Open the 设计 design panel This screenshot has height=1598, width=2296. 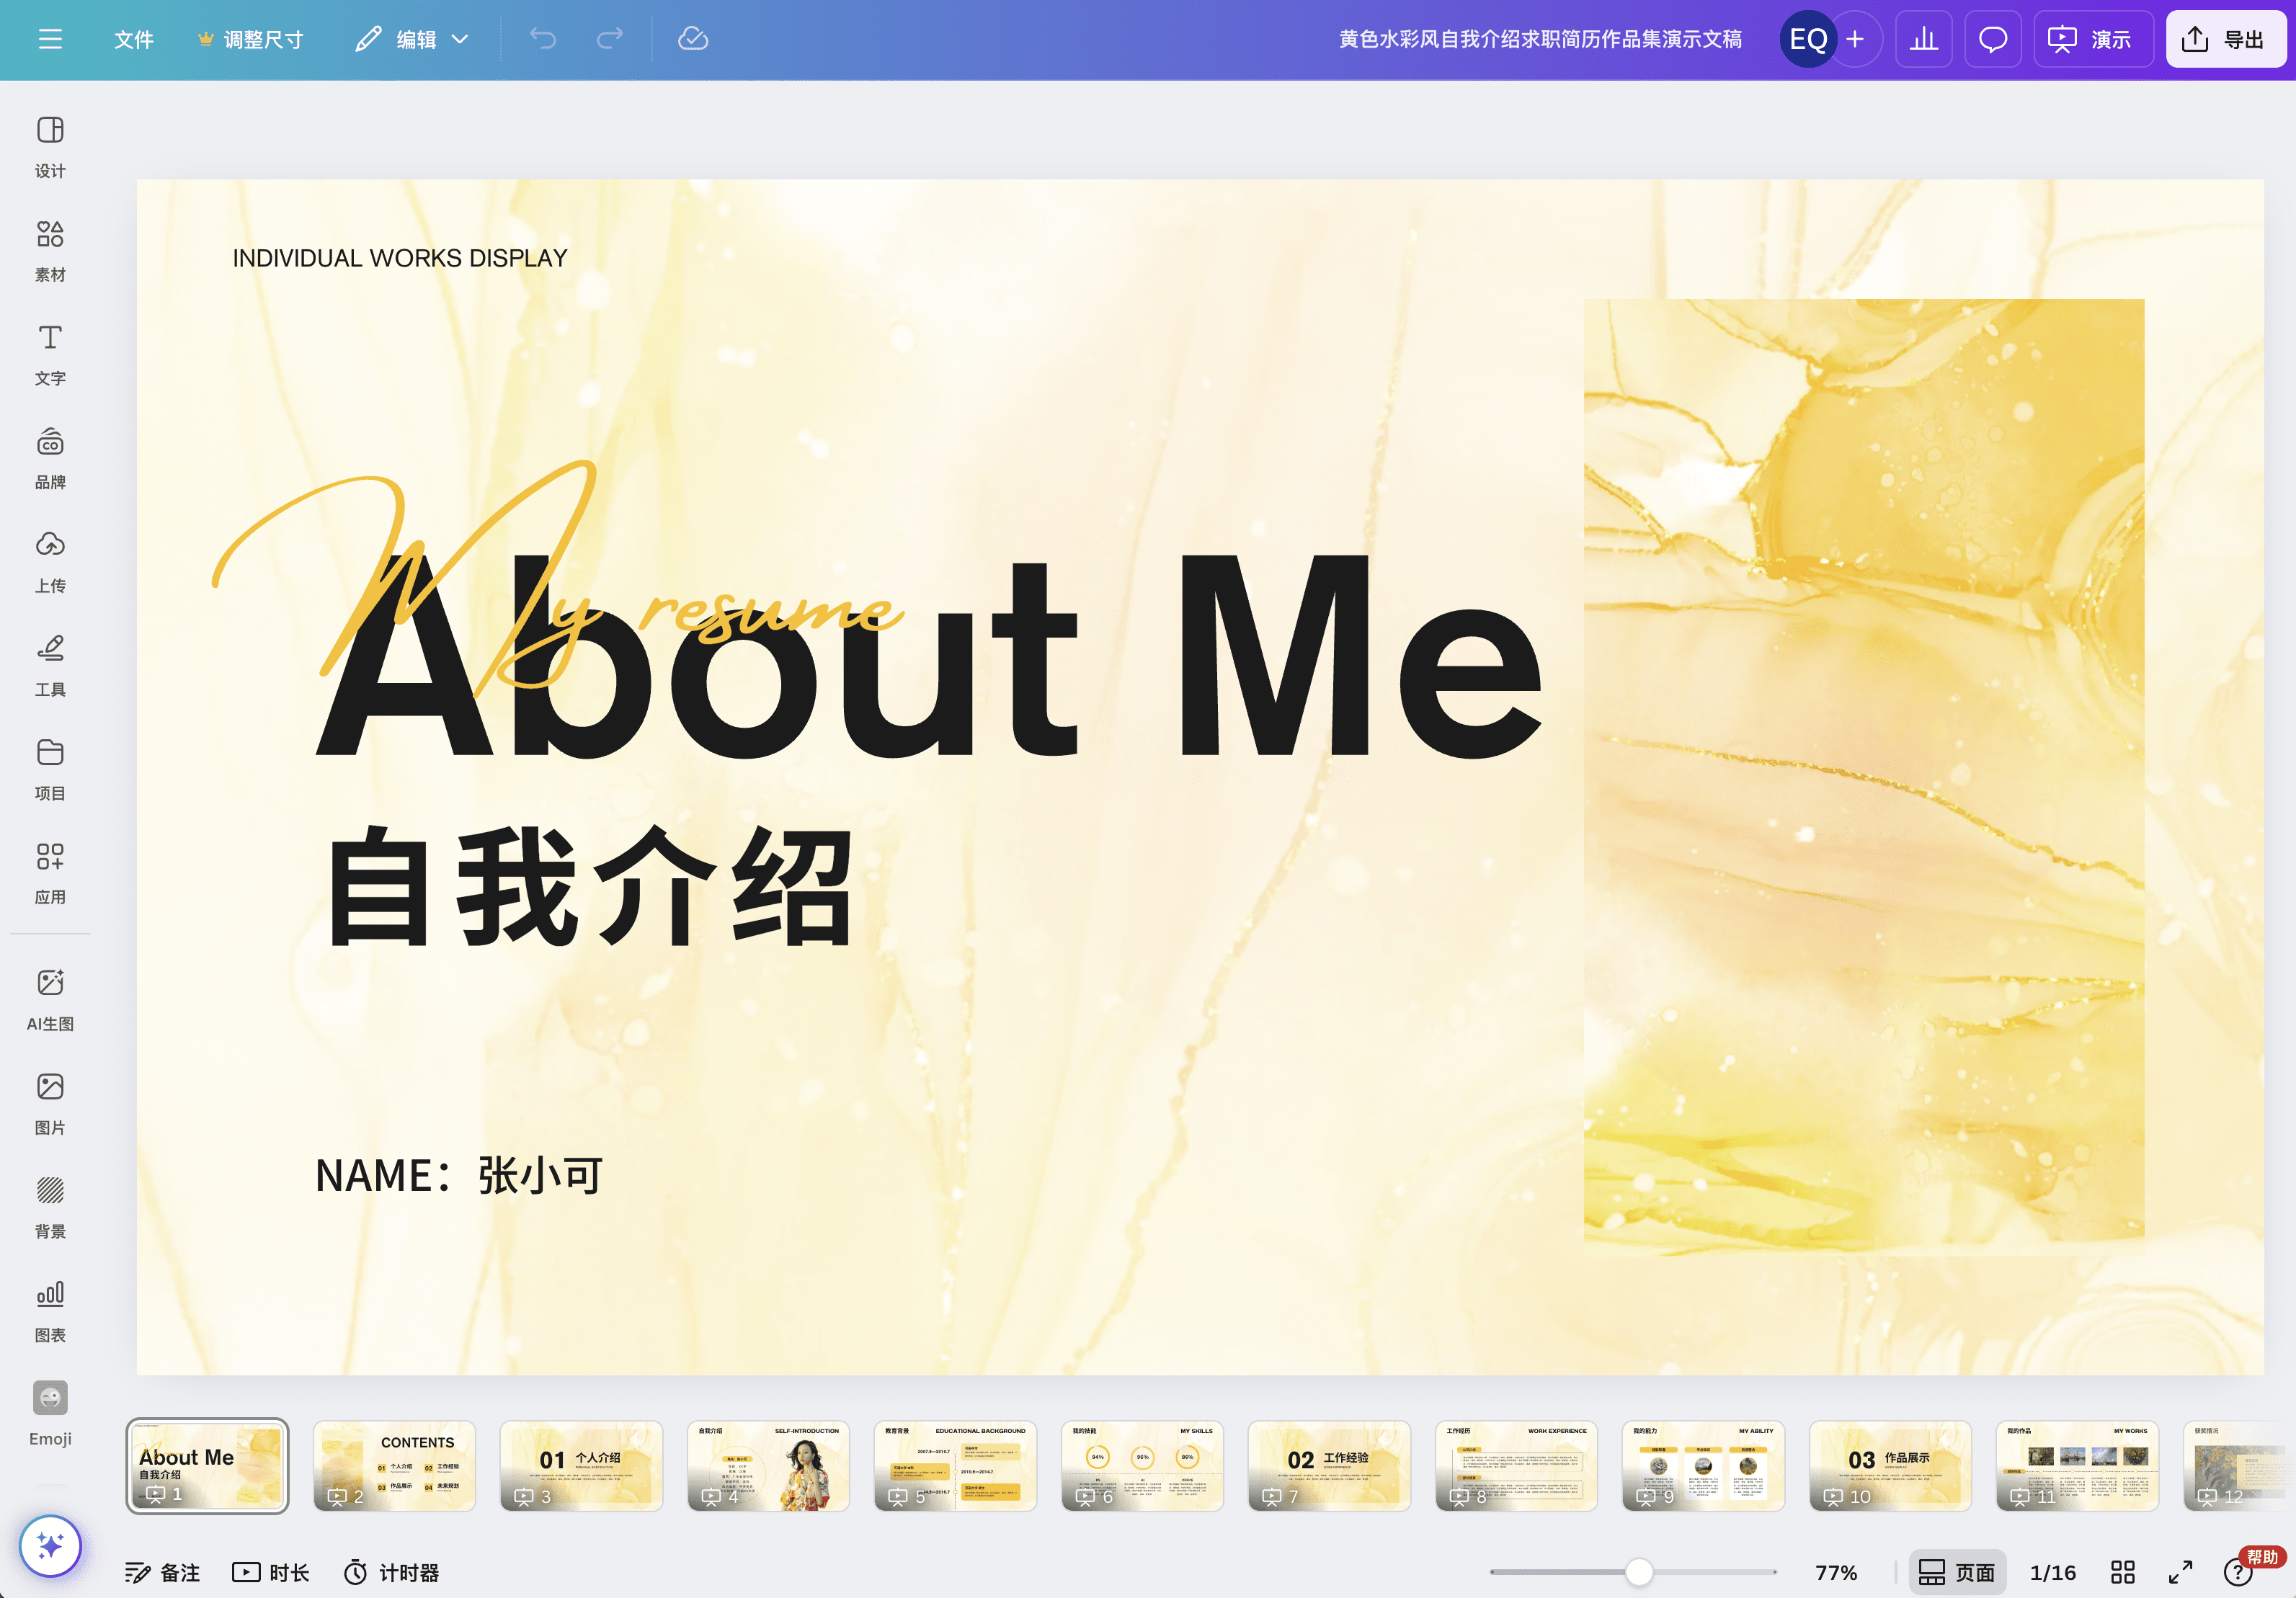point(50,147)
